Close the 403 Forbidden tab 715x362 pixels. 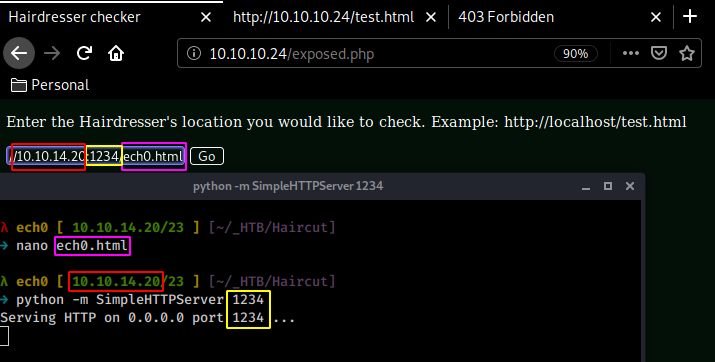click(x=656, y=17)
